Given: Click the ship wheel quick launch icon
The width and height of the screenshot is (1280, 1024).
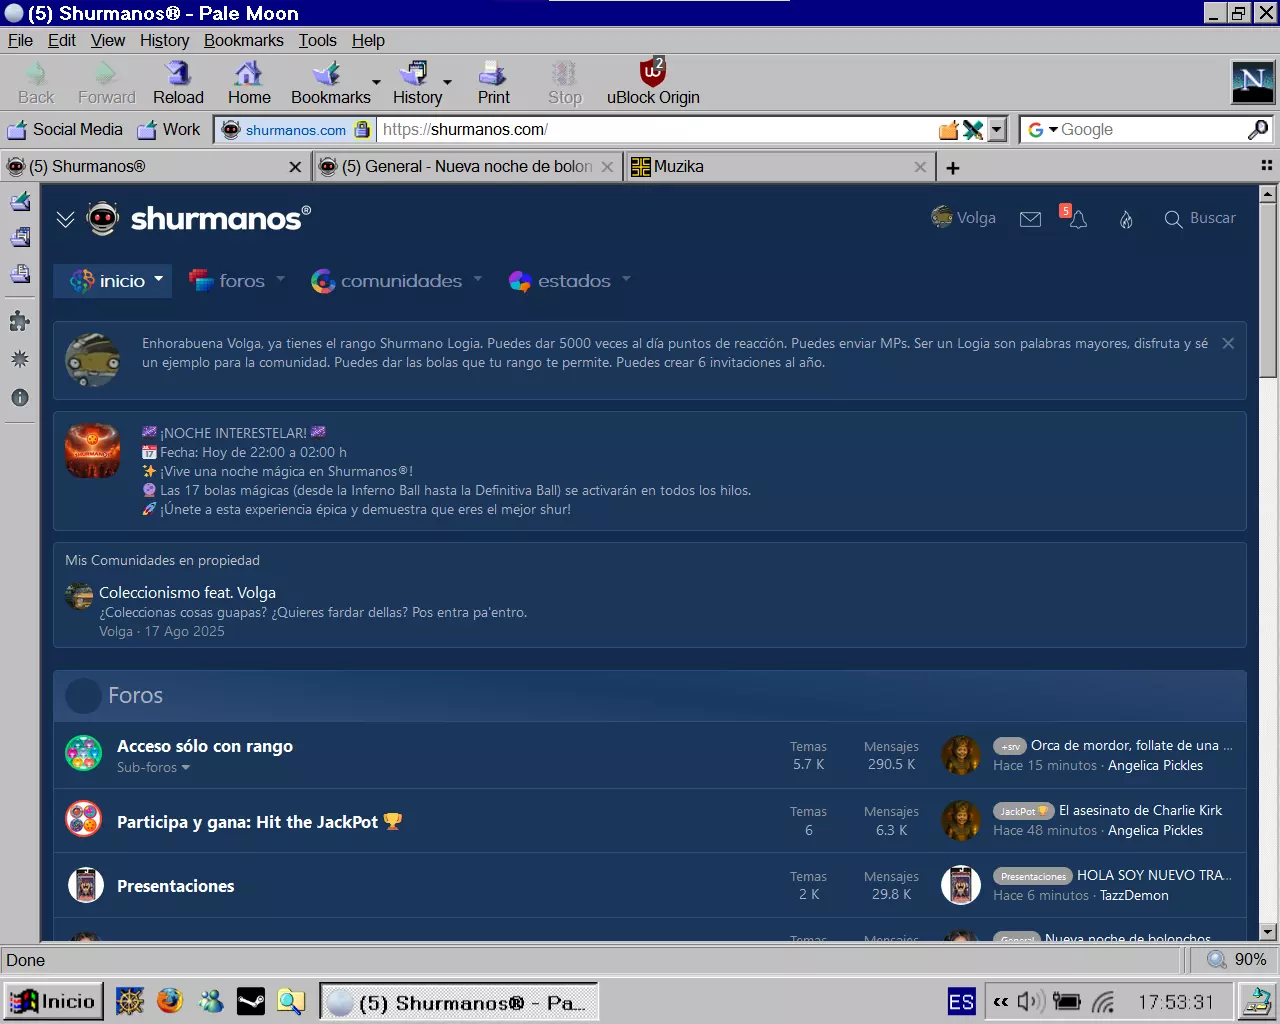Looking at the screenshot, I should pyautogui.click(x=130, y=1001).
